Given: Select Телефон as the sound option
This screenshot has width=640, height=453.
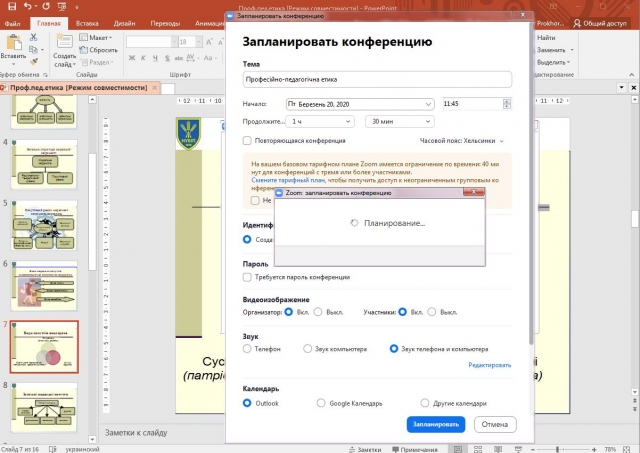Looking at the screenshot, I should [x=247, y=349].
